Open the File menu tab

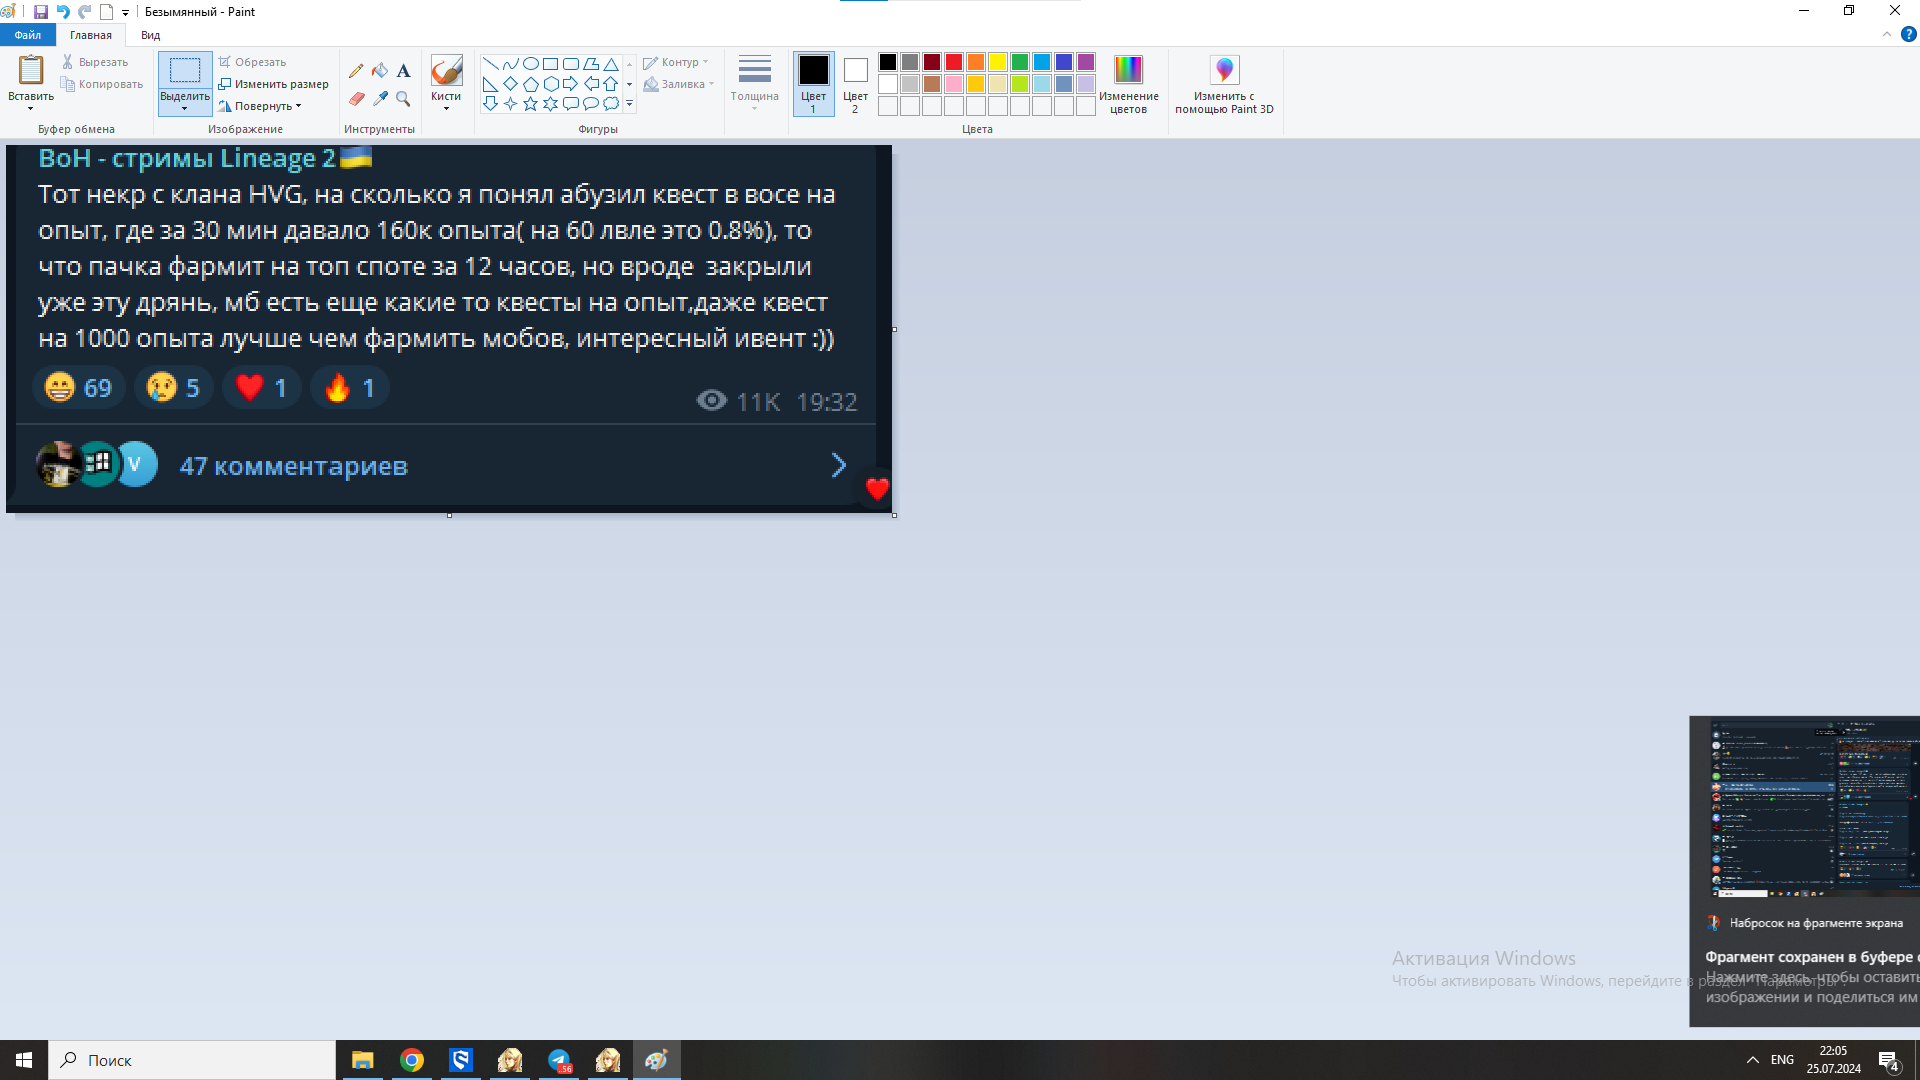tap(28, 35)
